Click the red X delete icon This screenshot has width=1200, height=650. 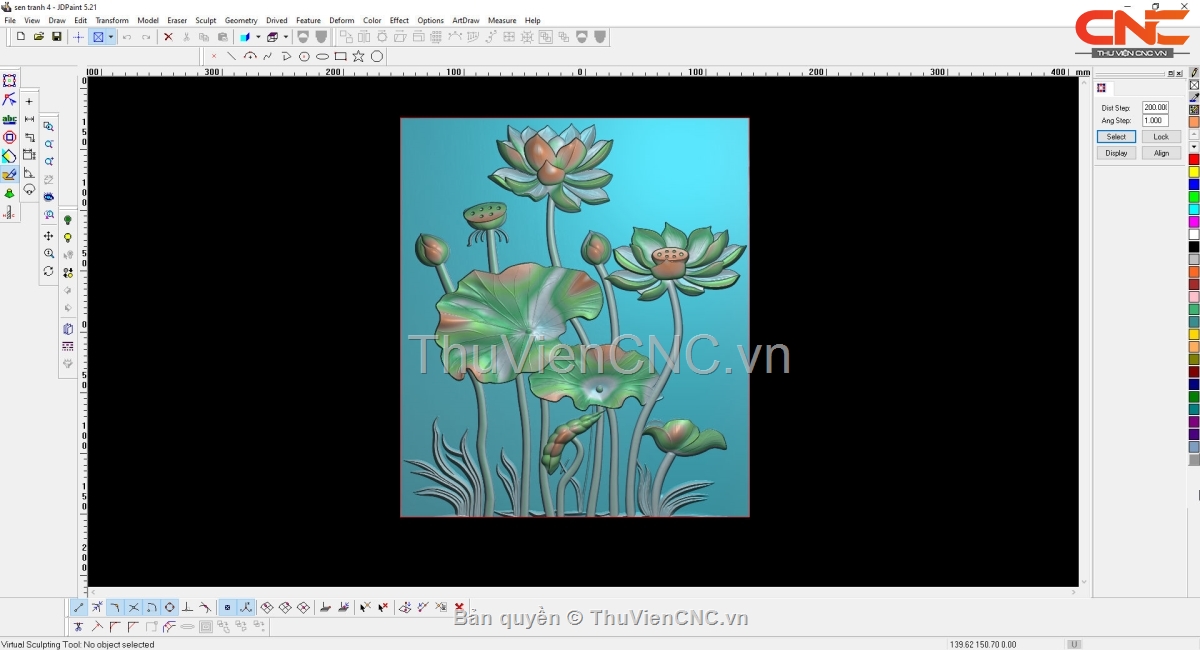click(x=168, y=37)
